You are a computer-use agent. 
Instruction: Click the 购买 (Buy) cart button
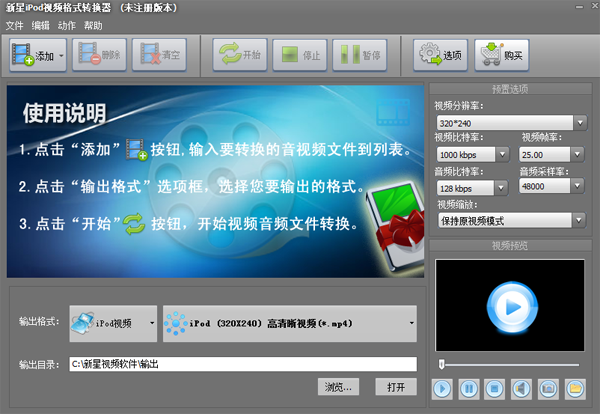tap(502, 55)
